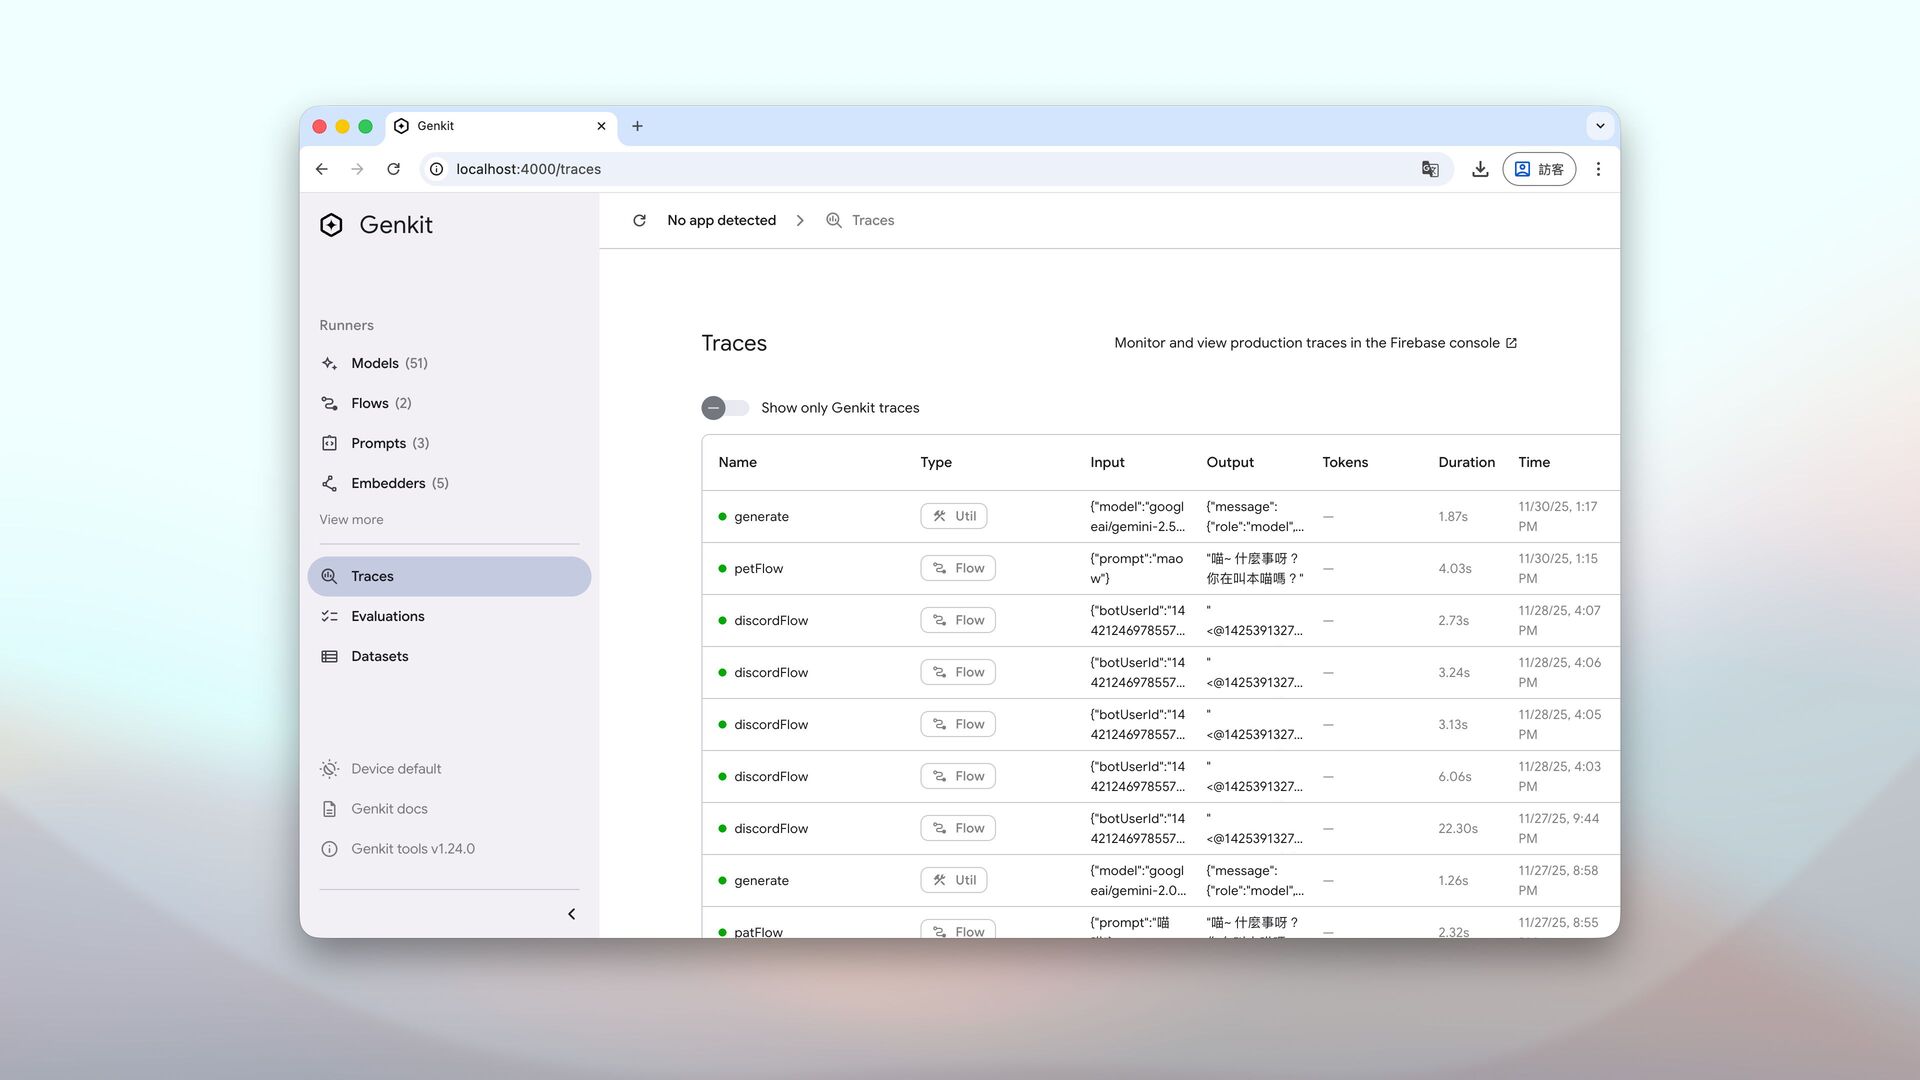Open browser downloads icon
Screen dimensions: 1920x1080
click(1480, 169)
